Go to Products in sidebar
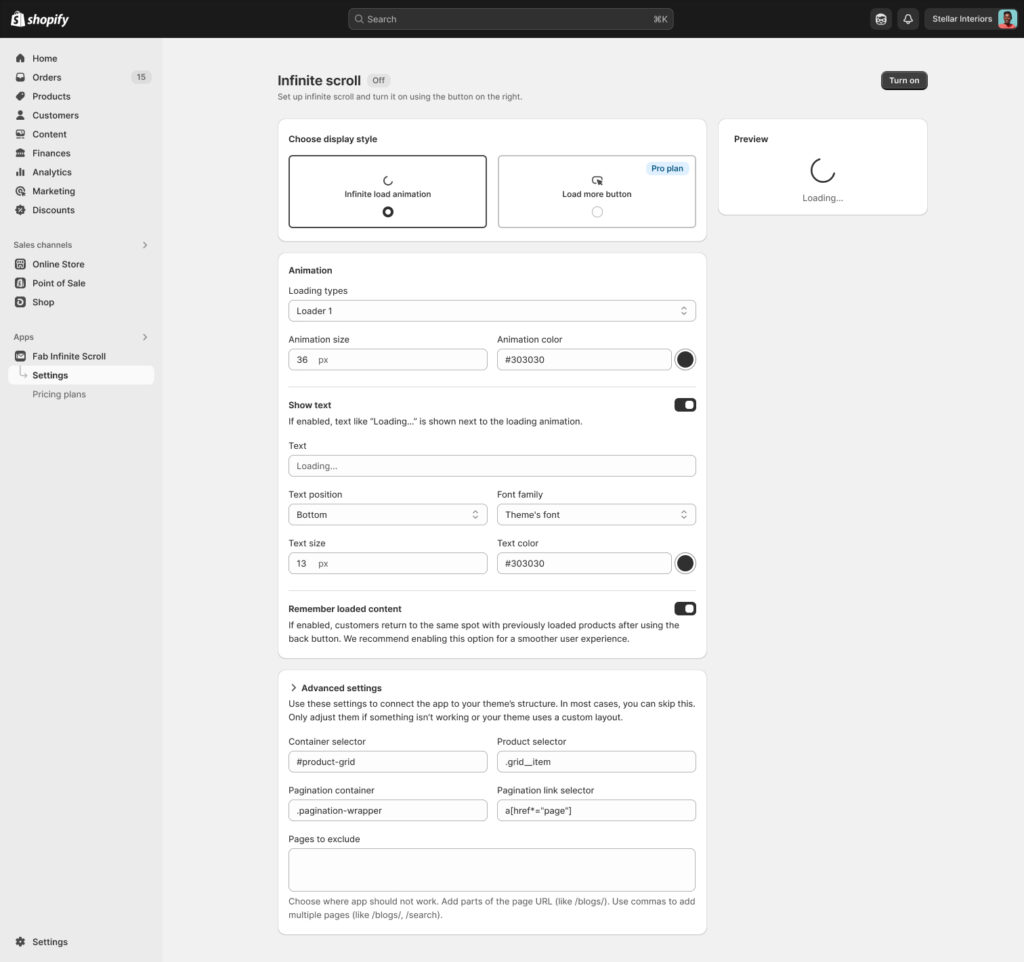The width and height of the screenshot is (1024, 962). pos(81,96)
